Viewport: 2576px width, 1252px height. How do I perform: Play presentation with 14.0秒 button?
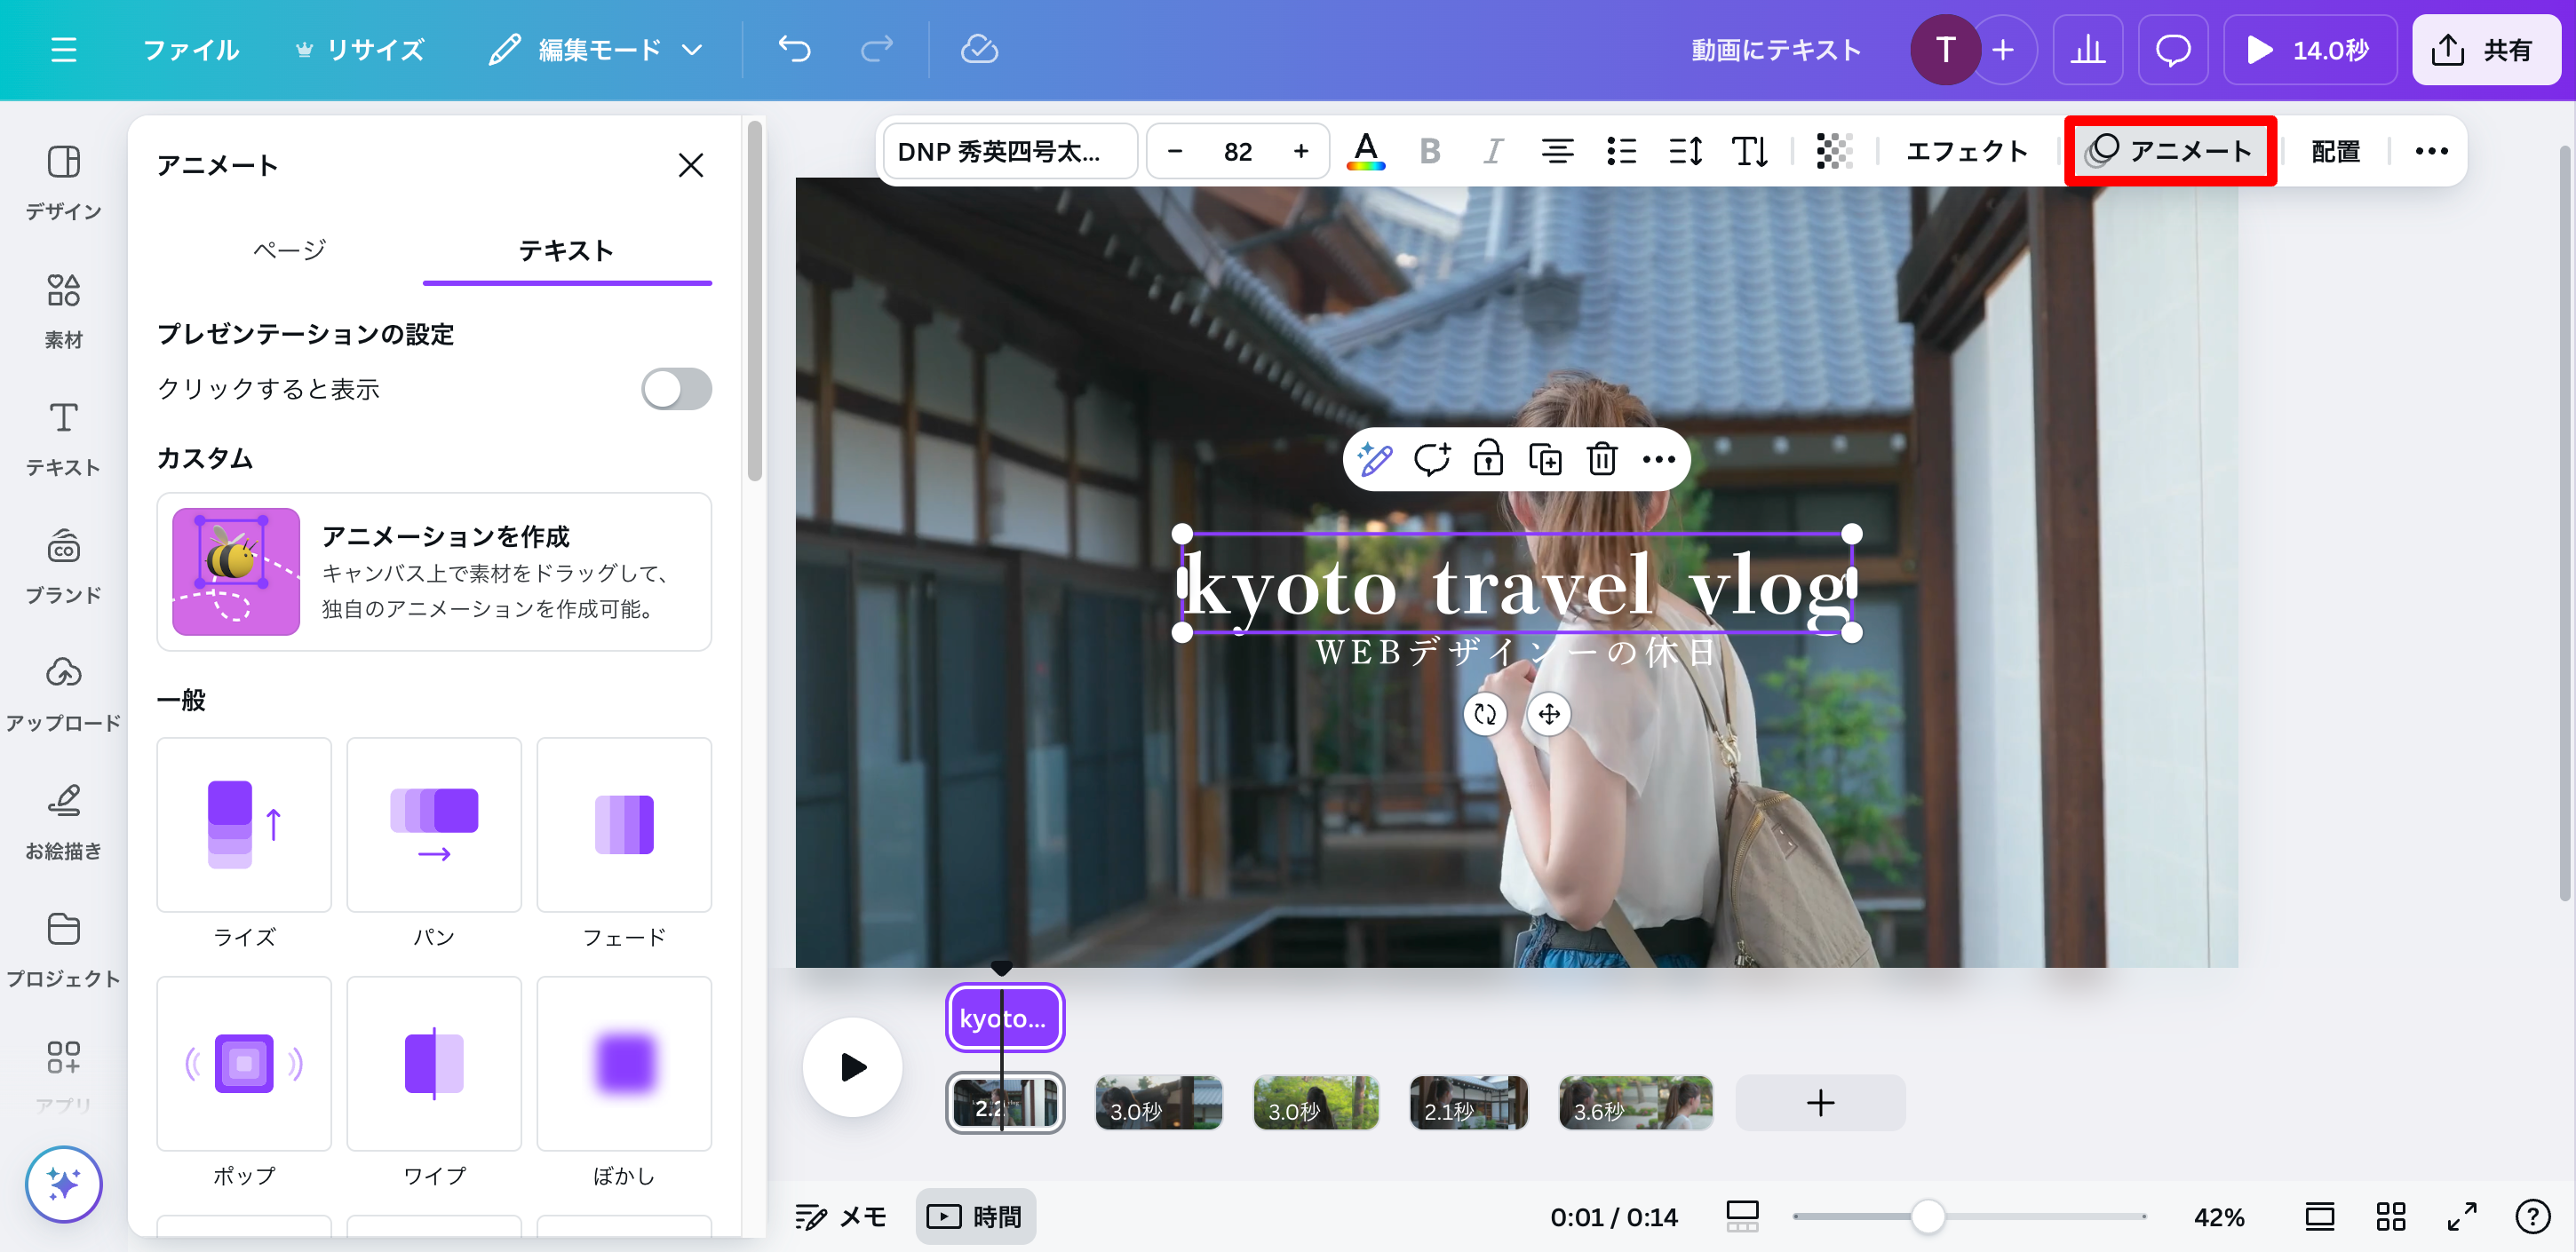pos(2310,50)
